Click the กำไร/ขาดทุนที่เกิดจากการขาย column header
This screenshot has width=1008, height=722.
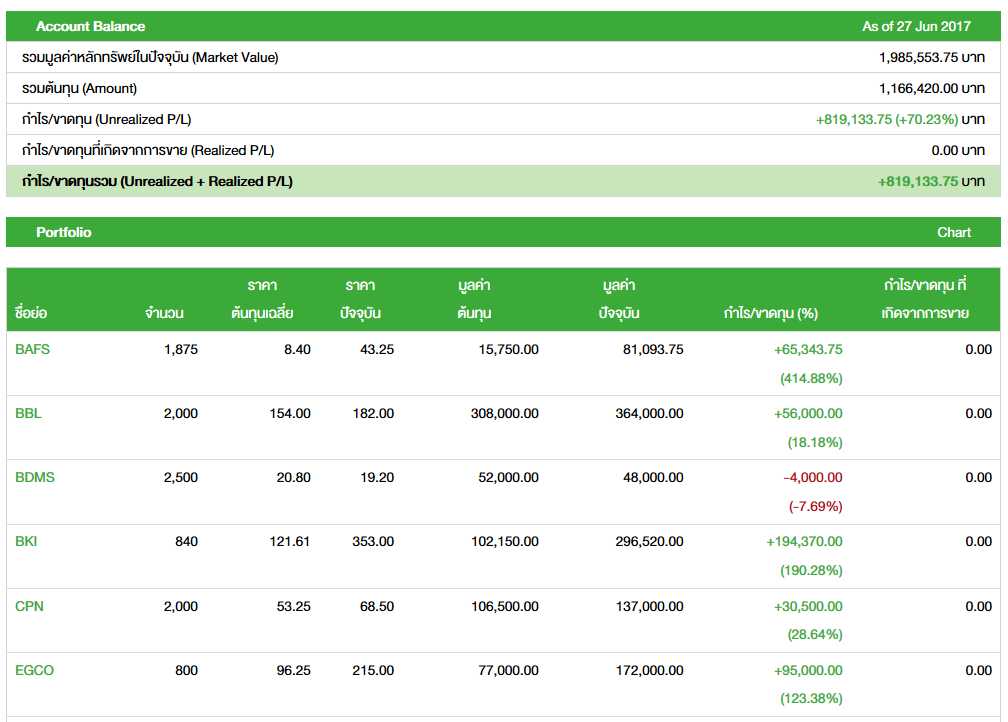coord(925,299)
